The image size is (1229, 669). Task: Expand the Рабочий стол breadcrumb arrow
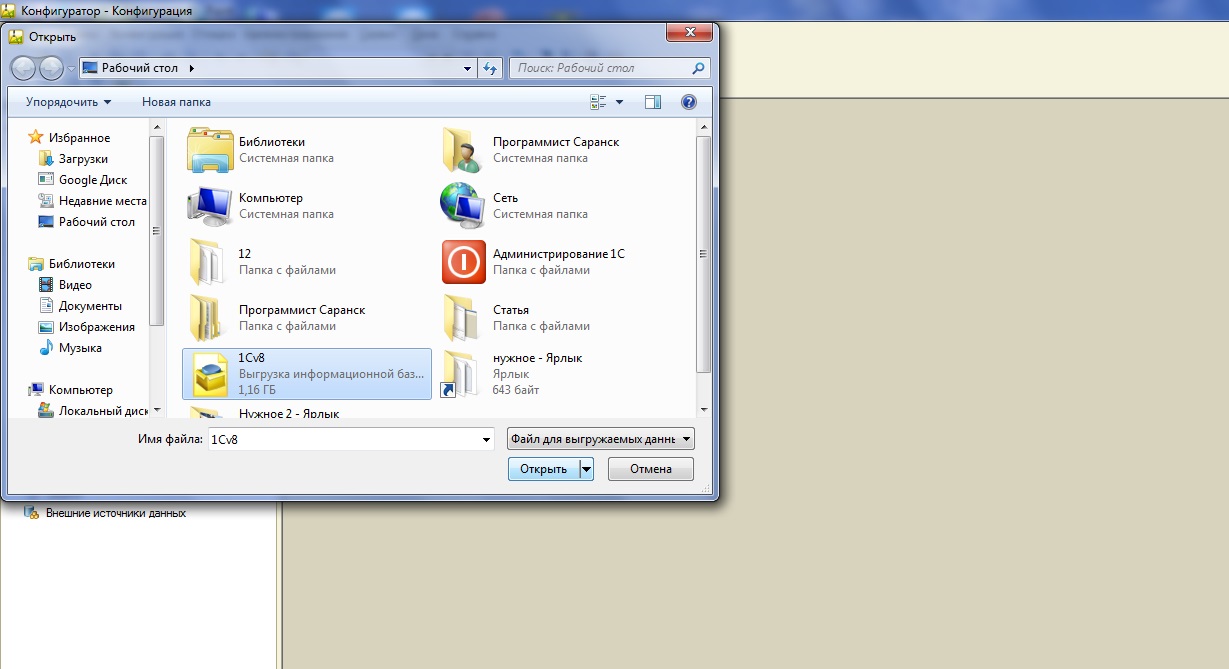[191, 68]
